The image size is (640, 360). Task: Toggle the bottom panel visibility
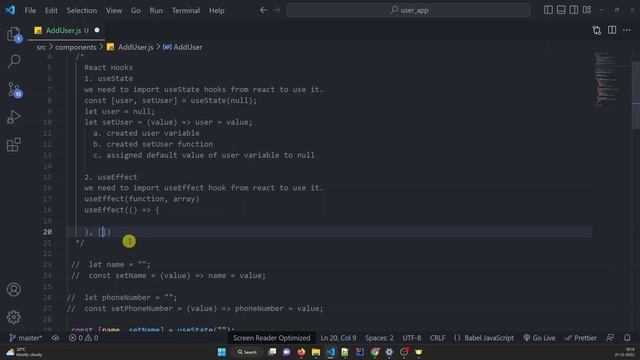tap(561, 10)
